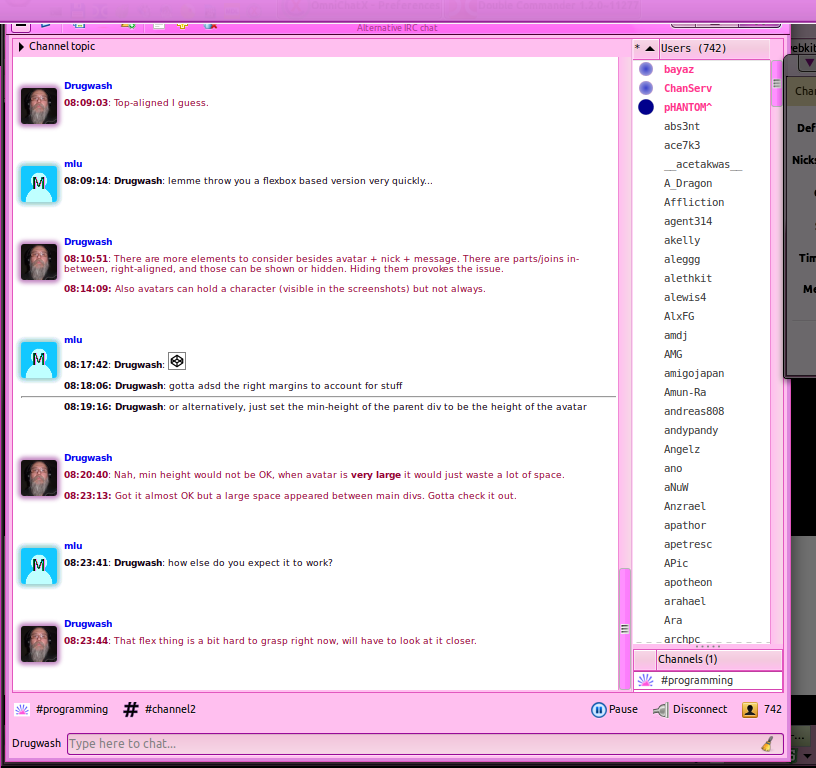
Task: Open mlu avatar at 08:09:14 message
Action: 39,184
